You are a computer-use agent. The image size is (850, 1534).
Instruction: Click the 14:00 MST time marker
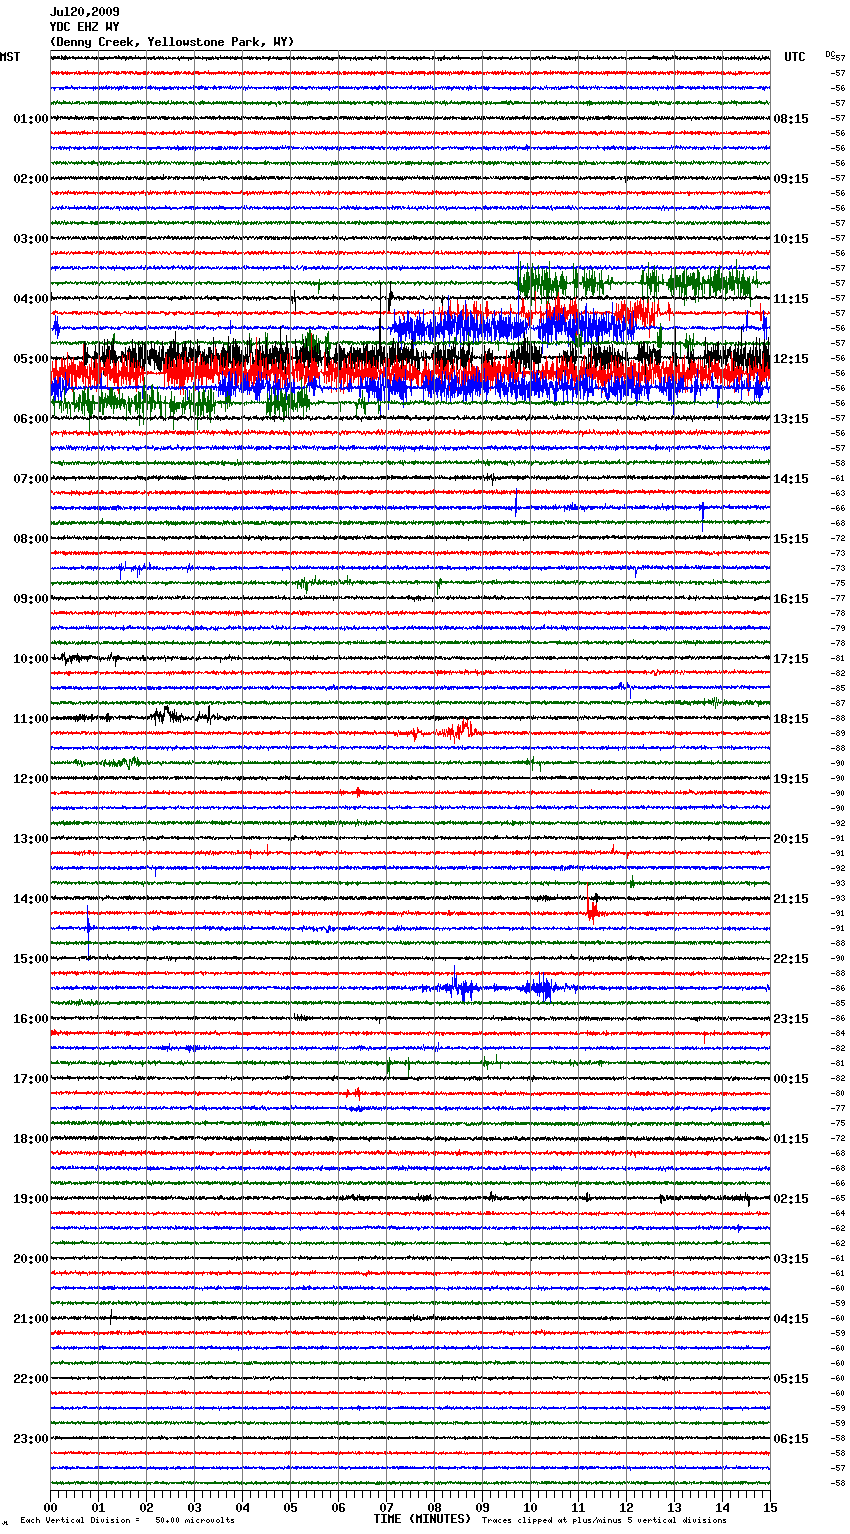30,899
